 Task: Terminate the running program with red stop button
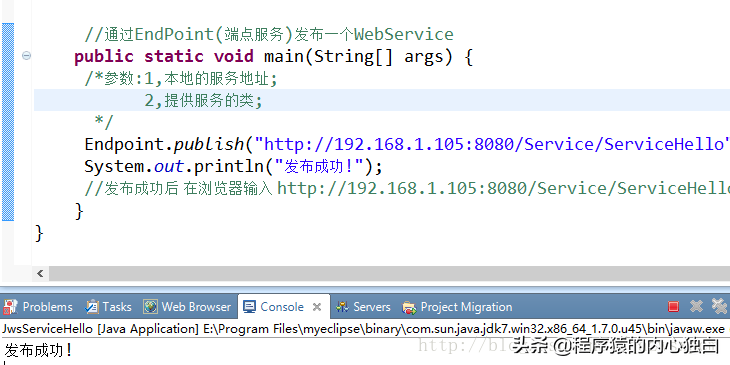[673, 306]
